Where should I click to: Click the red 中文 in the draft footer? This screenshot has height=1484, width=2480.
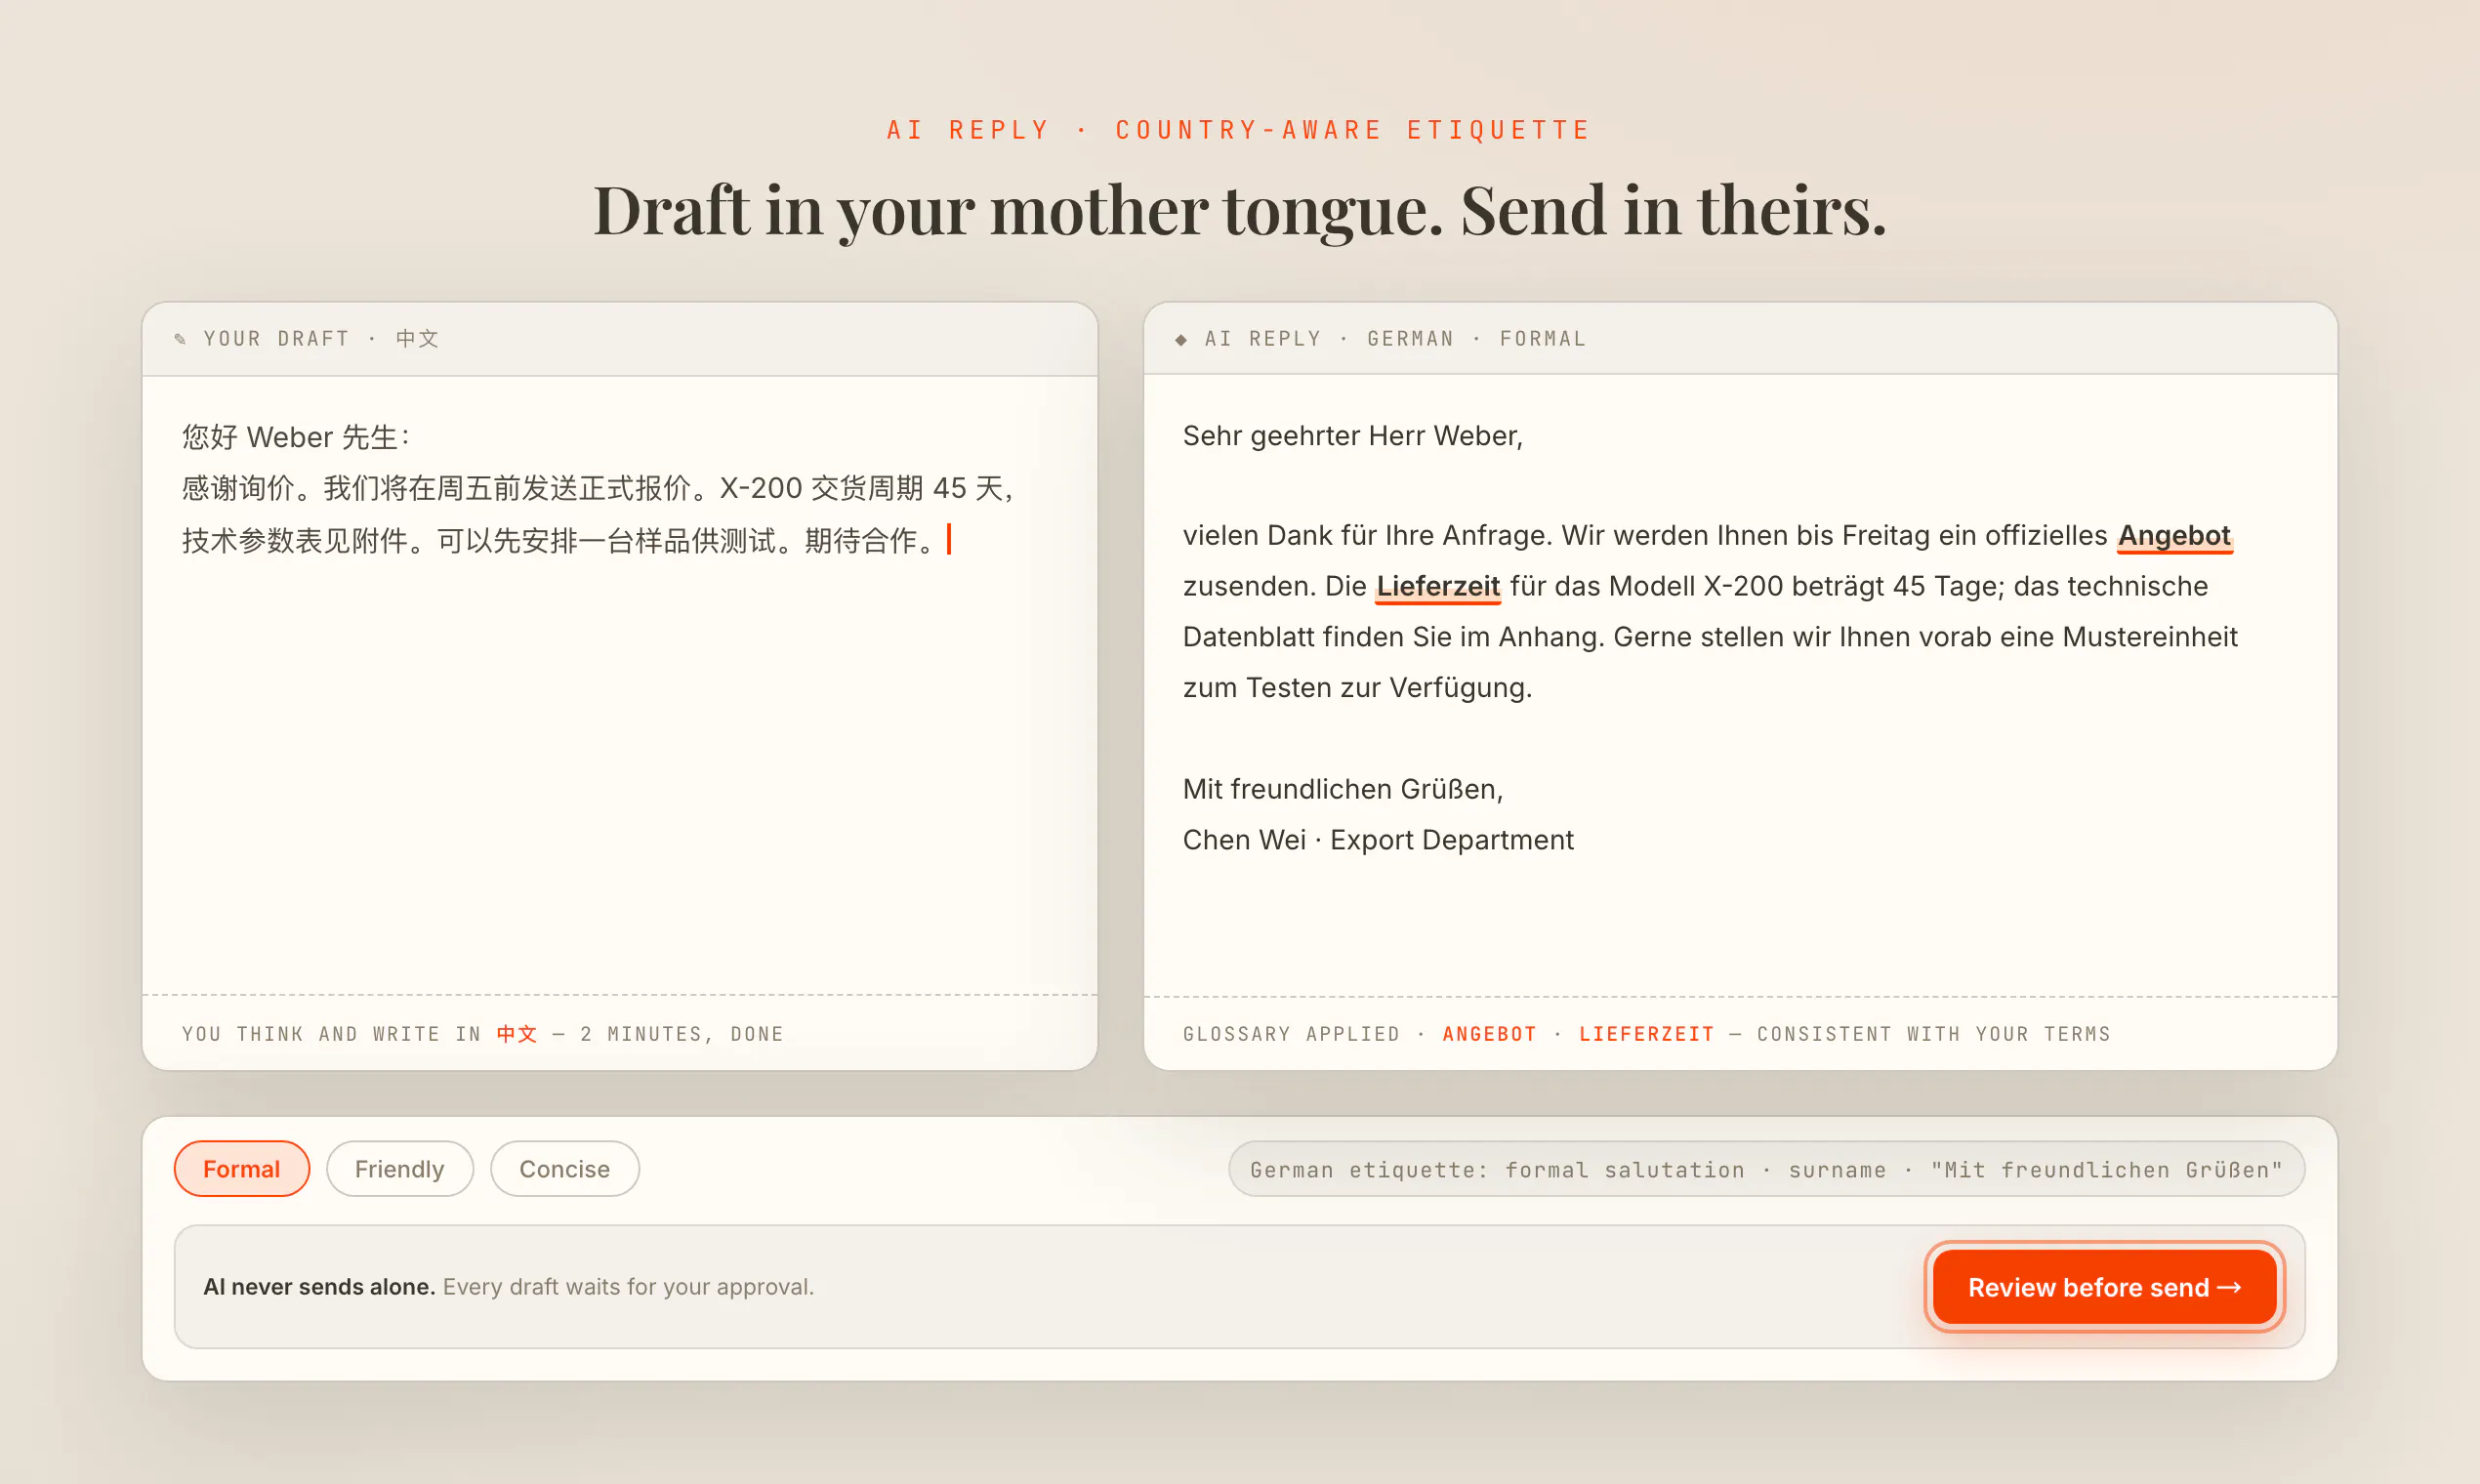(x=517, y=1034)
